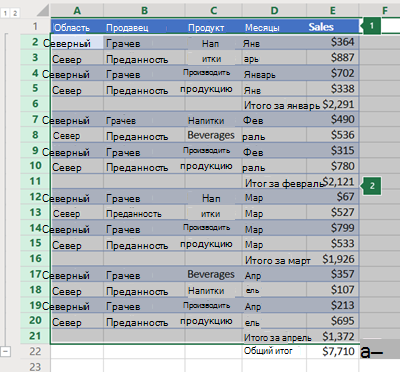Select the $533 sales cell

[333, 243]
